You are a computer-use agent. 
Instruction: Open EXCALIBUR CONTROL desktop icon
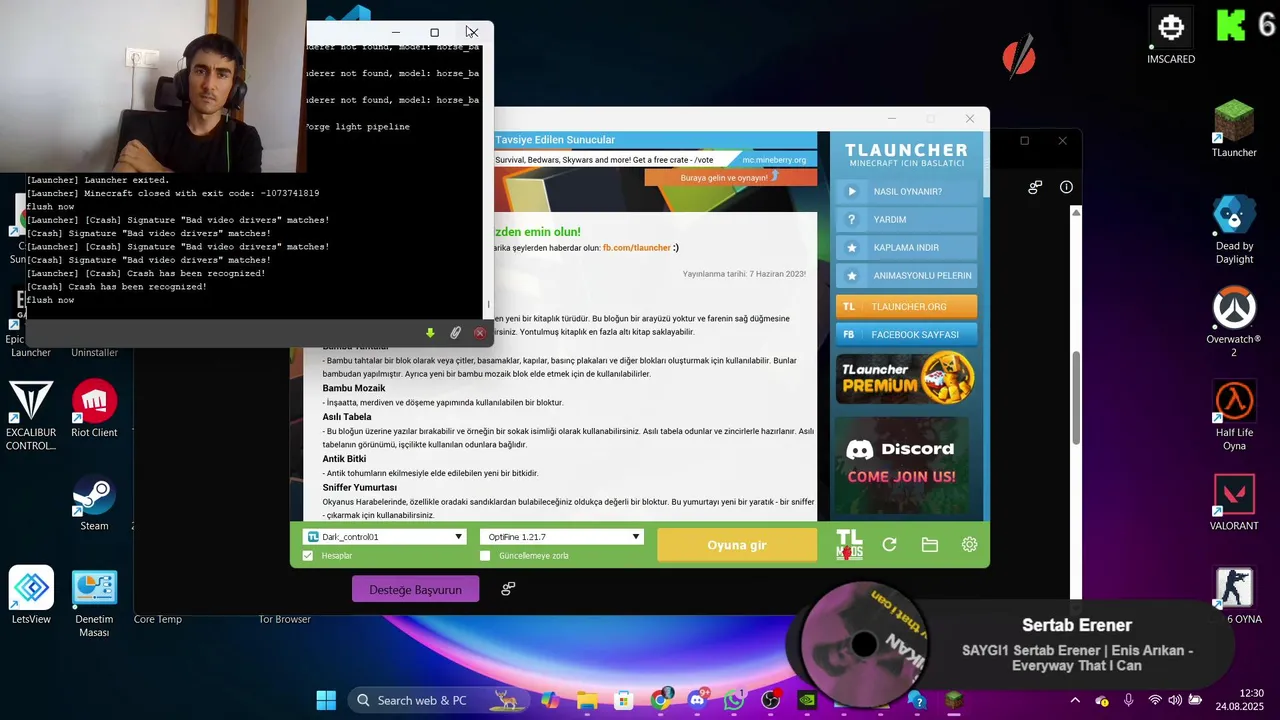(x=31, y=416)
